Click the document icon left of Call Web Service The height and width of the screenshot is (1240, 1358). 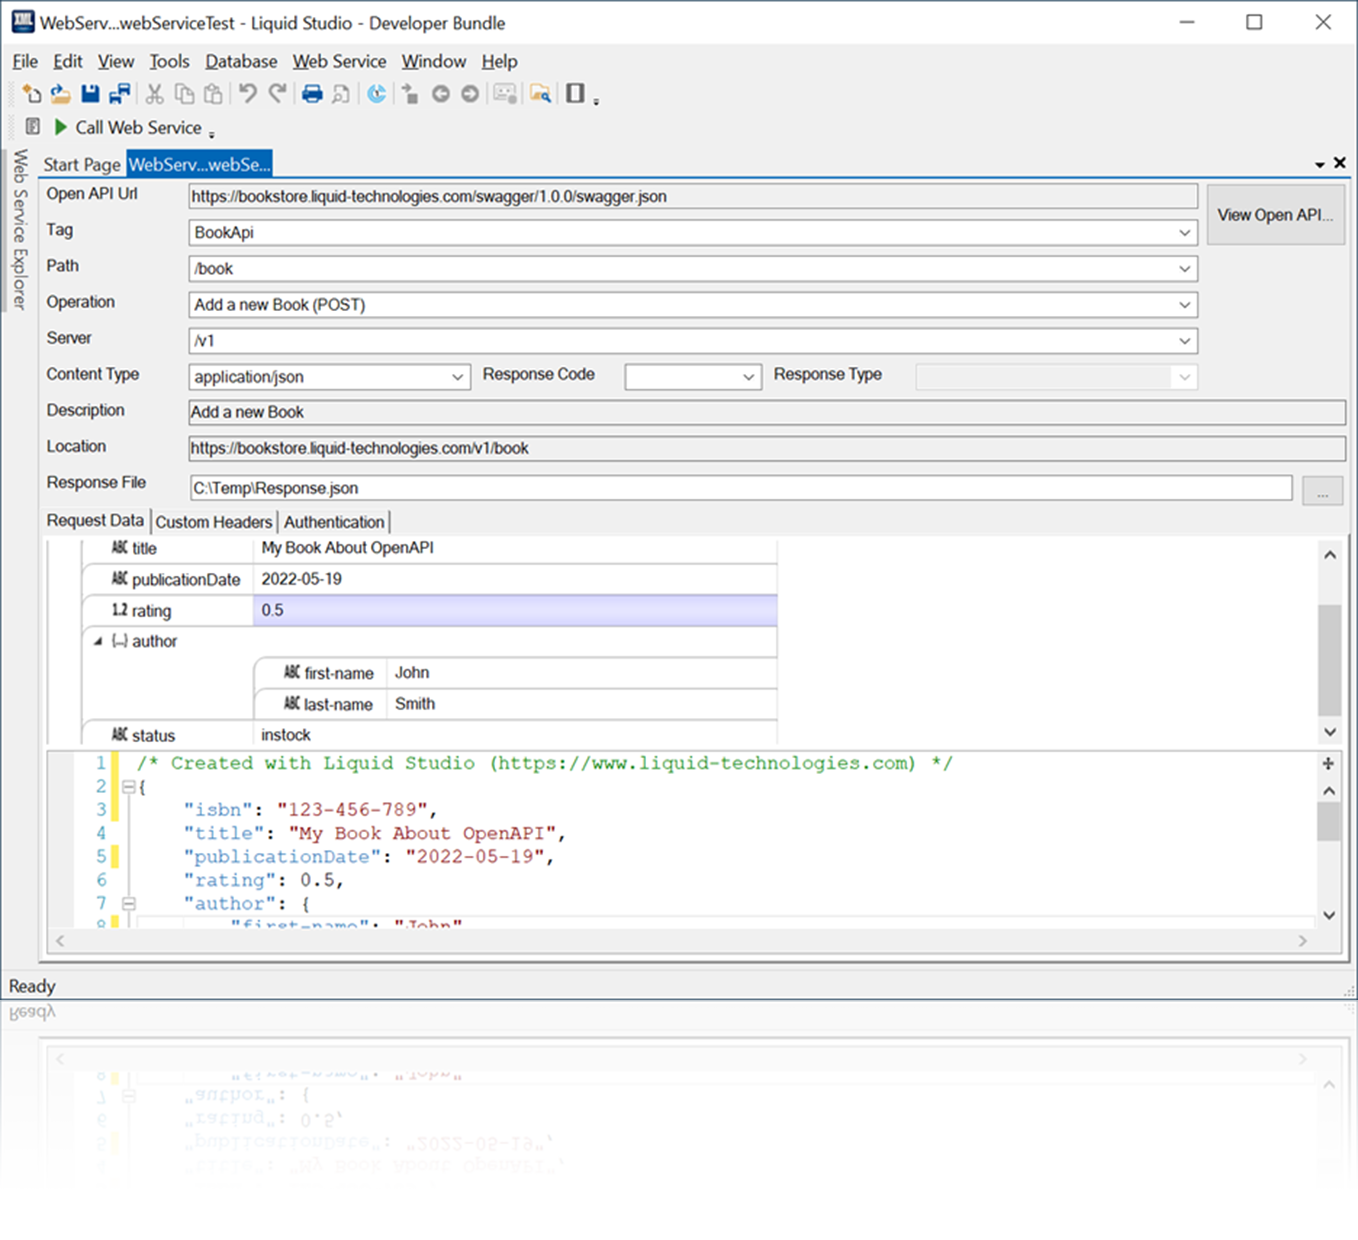point(33,127)
